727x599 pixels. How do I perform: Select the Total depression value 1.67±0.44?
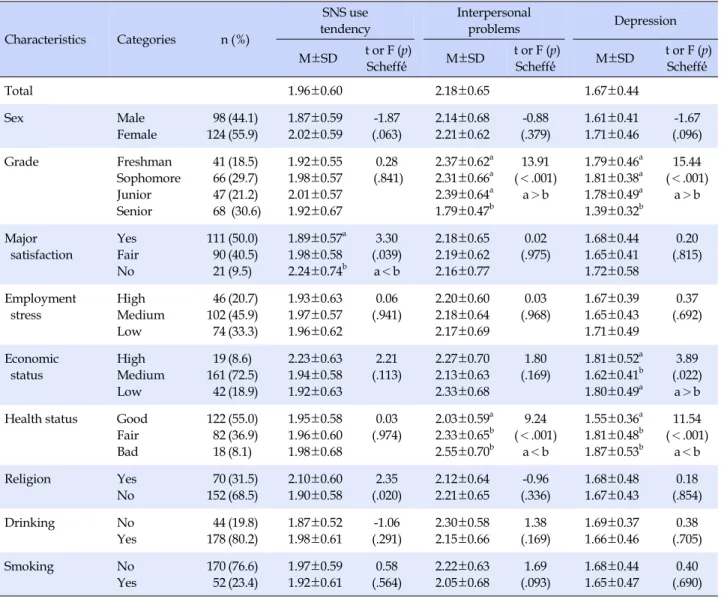point(612,90)
